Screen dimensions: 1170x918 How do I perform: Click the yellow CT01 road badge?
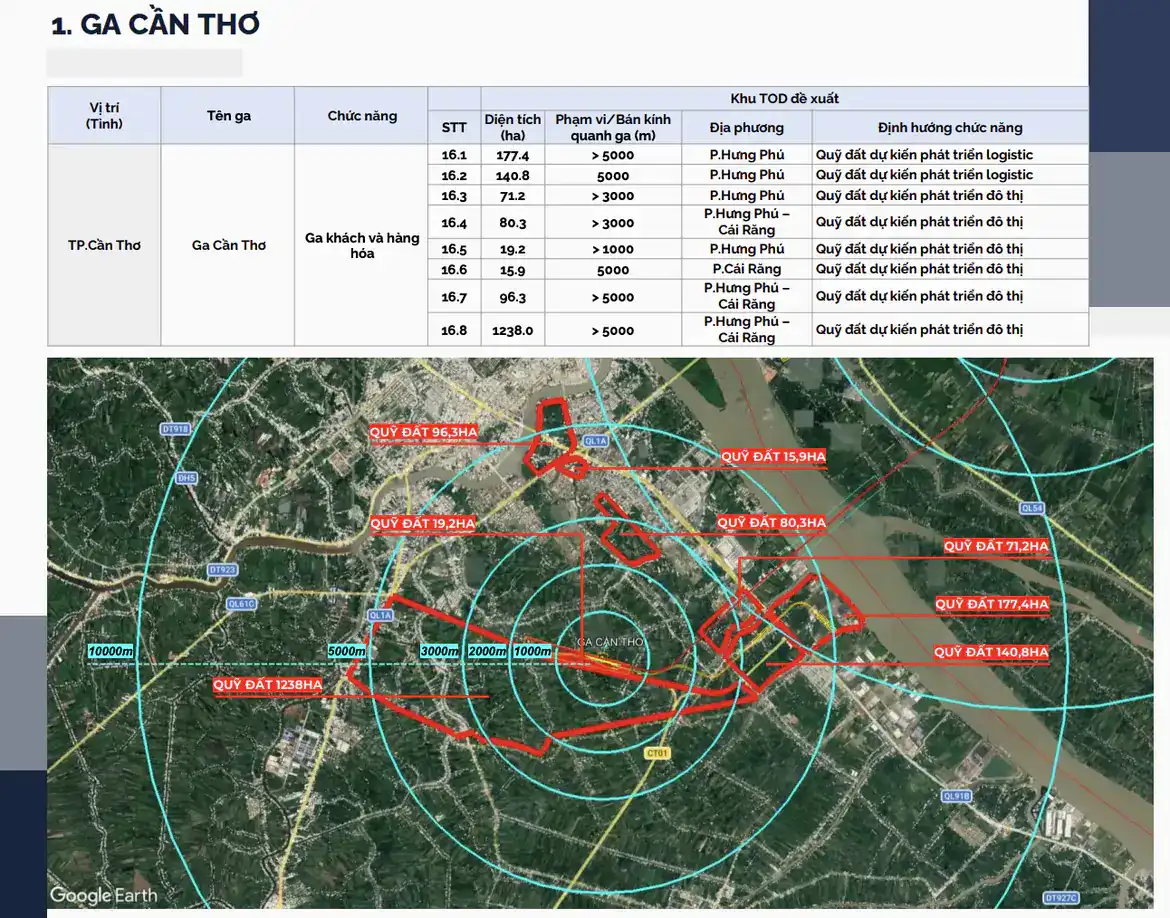coord(657,753)
